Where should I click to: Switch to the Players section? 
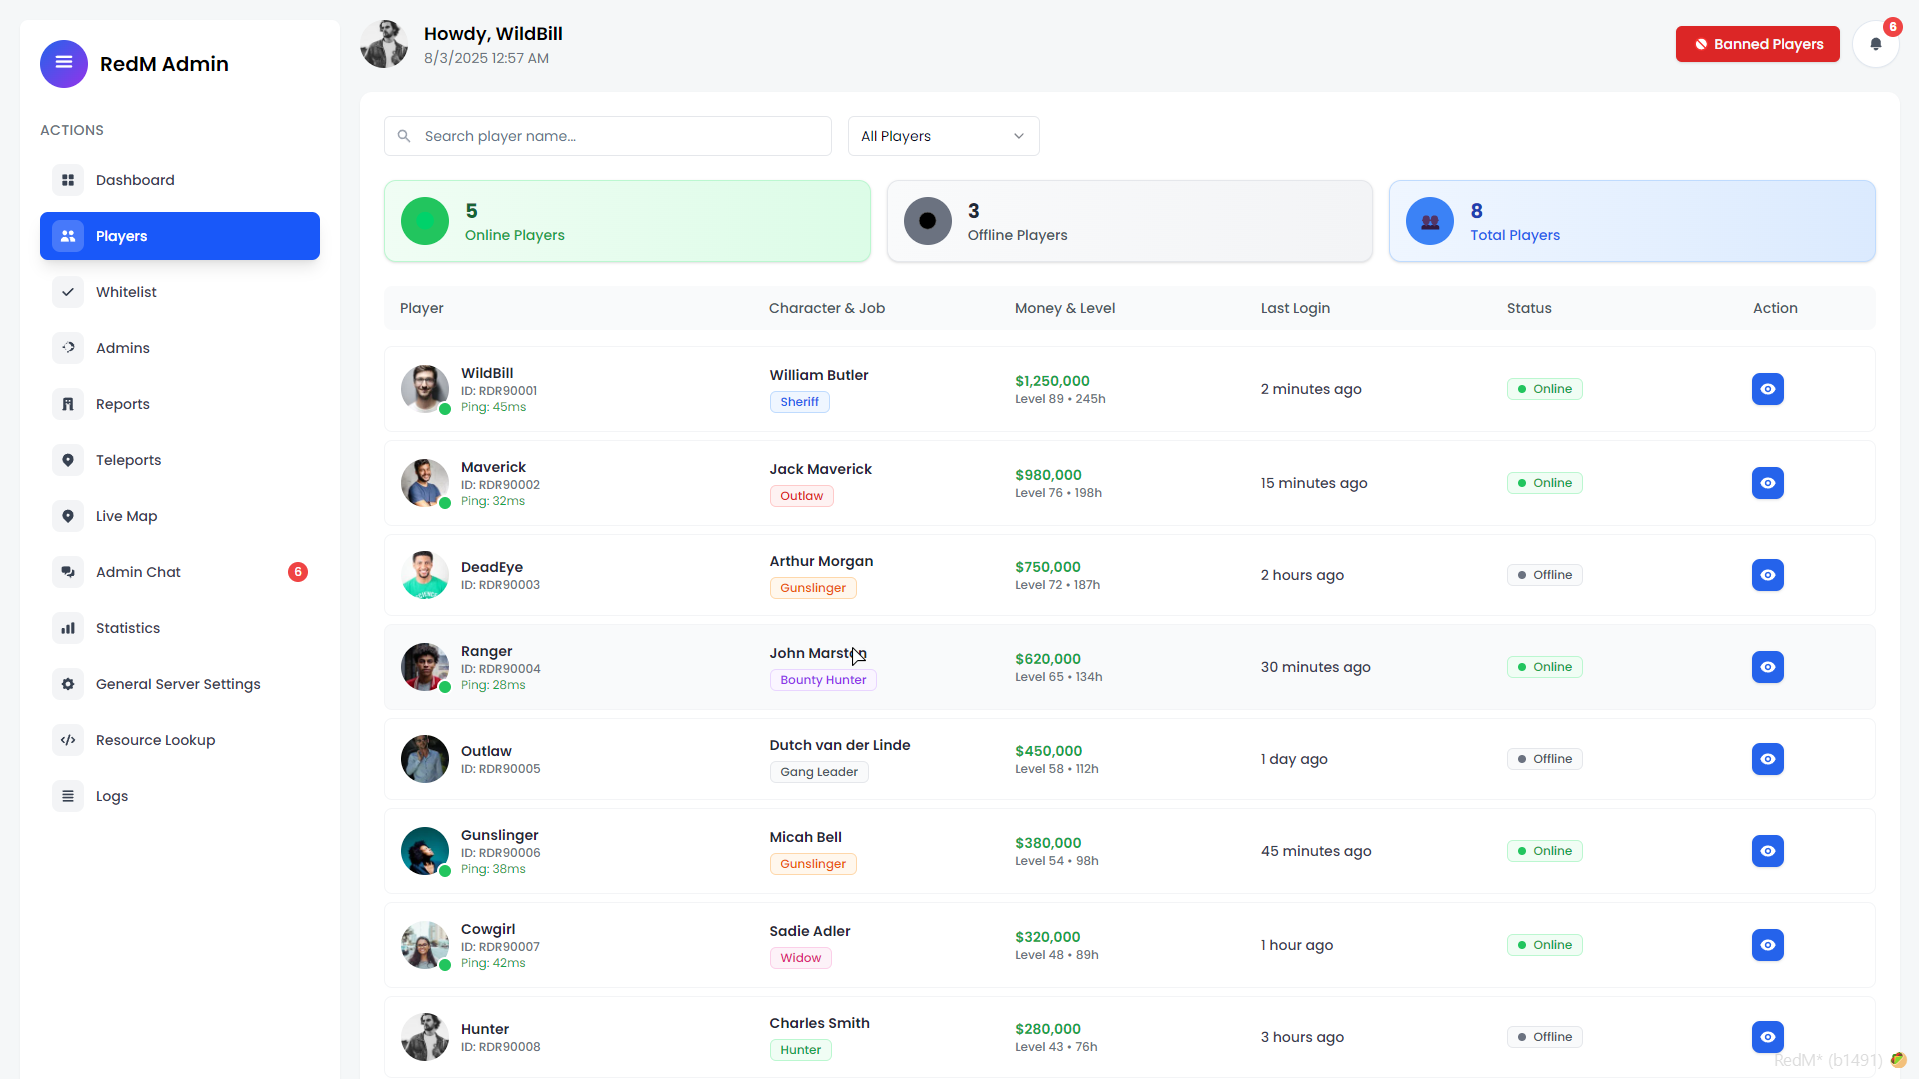[121, 236]
